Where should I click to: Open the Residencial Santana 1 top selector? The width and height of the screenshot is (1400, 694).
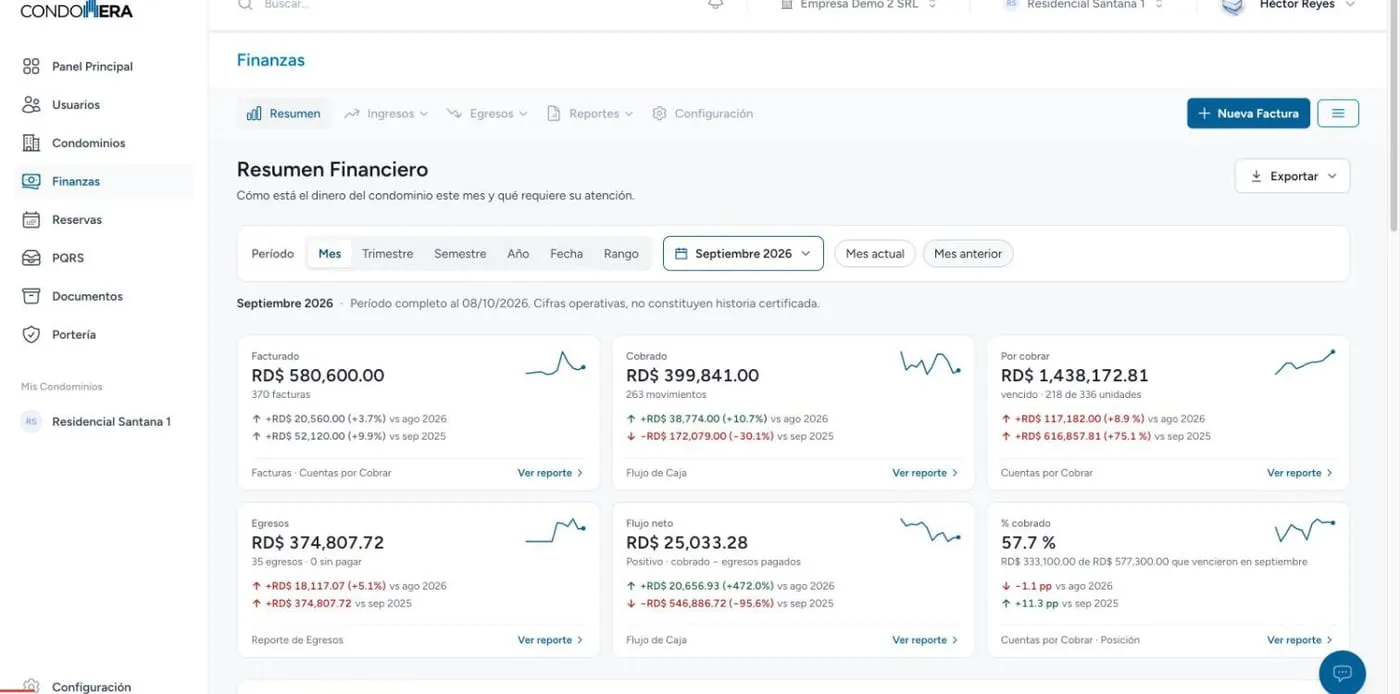coord(1084,5)
